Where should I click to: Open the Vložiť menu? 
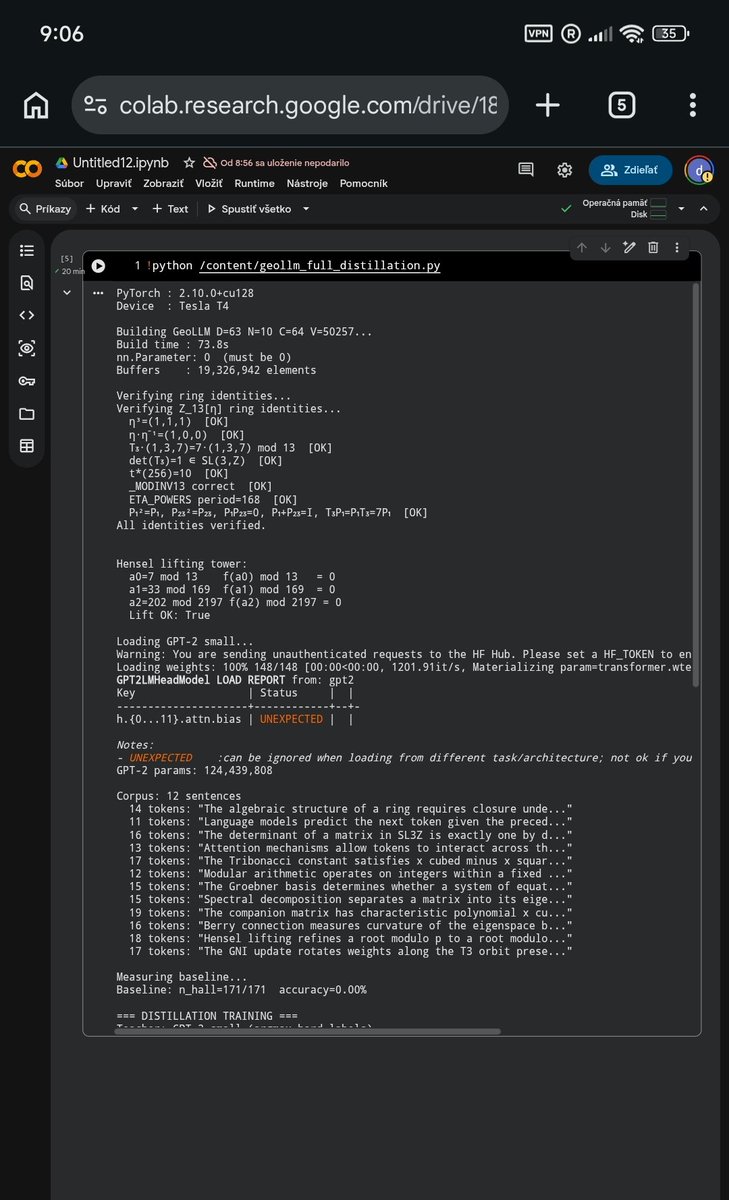point(208,183)
